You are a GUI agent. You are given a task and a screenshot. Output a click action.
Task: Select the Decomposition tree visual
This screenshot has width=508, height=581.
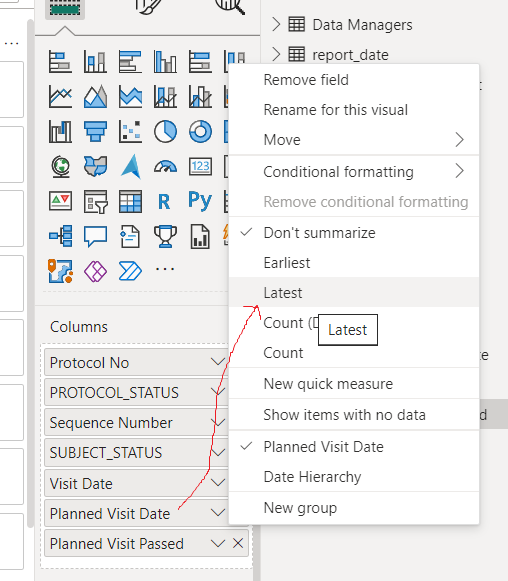pos(60,236)
